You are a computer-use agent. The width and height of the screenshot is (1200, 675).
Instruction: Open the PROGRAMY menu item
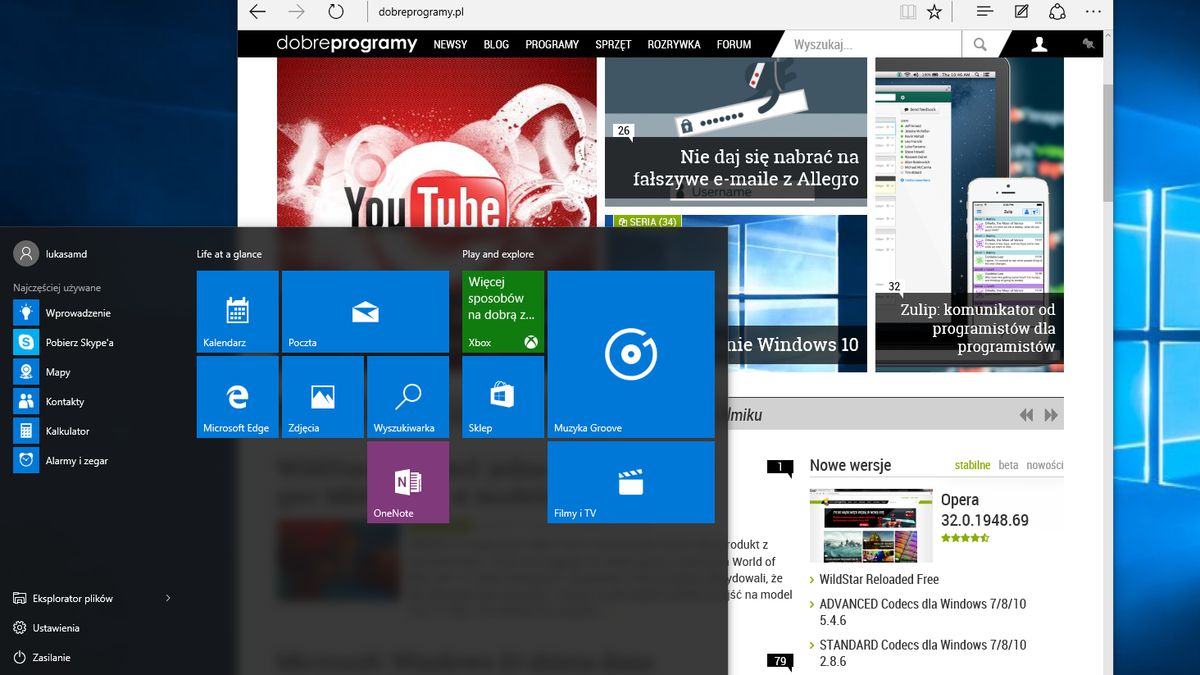click(552, 44)
